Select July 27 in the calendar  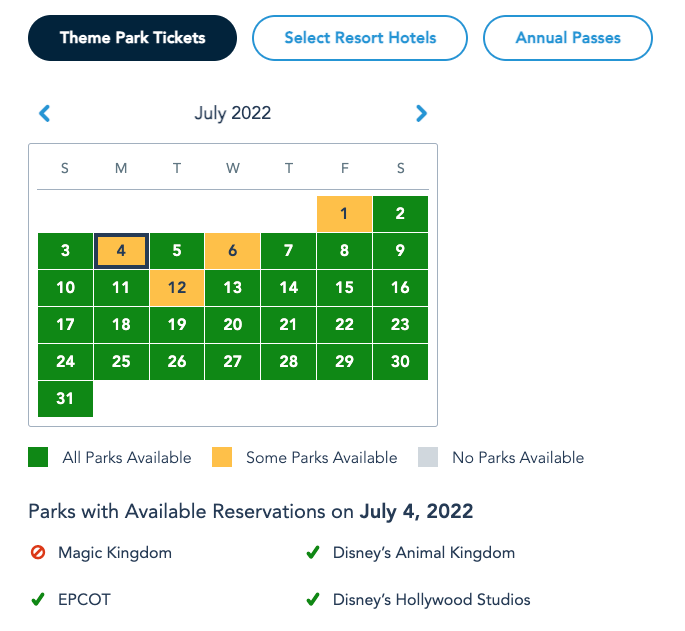(232, 362)
